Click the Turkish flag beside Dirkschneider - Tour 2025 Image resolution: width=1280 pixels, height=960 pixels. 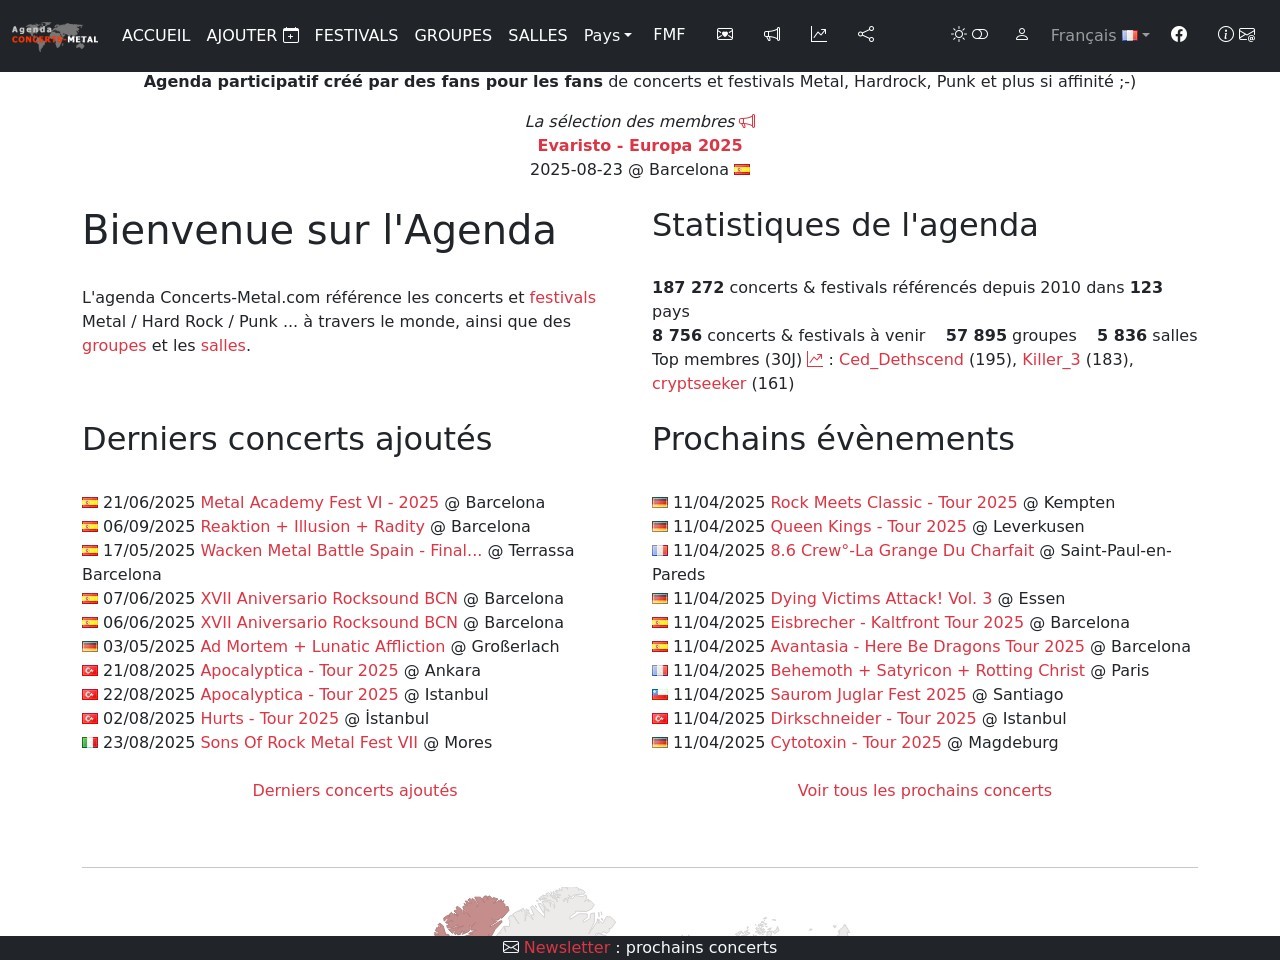tap(660, 719)
